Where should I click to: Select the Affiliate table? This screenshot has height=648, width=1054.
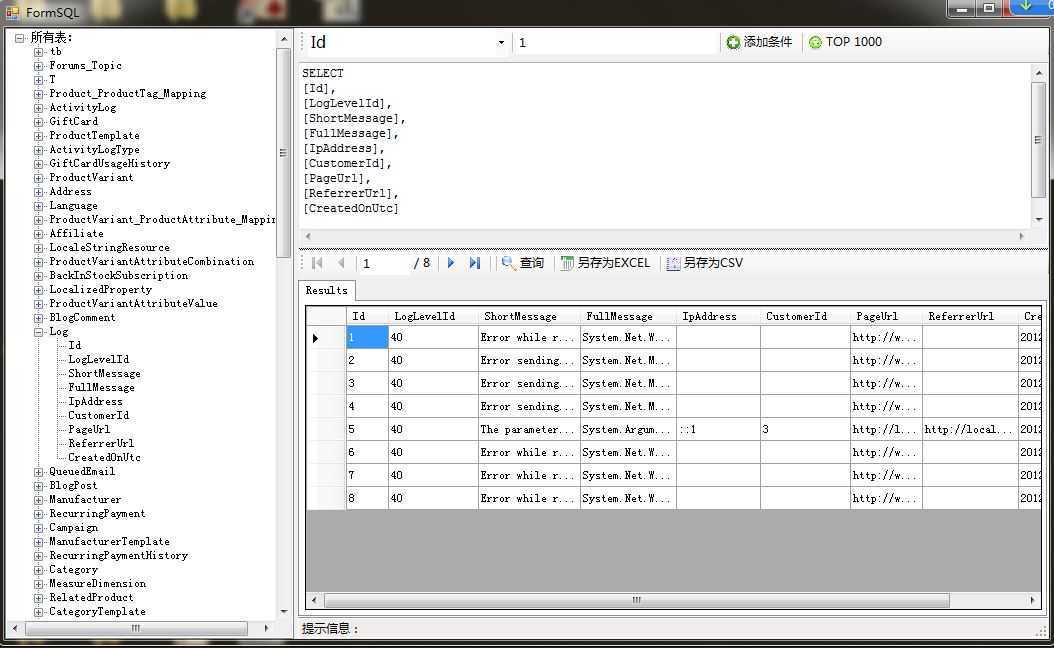click(76, 234)
